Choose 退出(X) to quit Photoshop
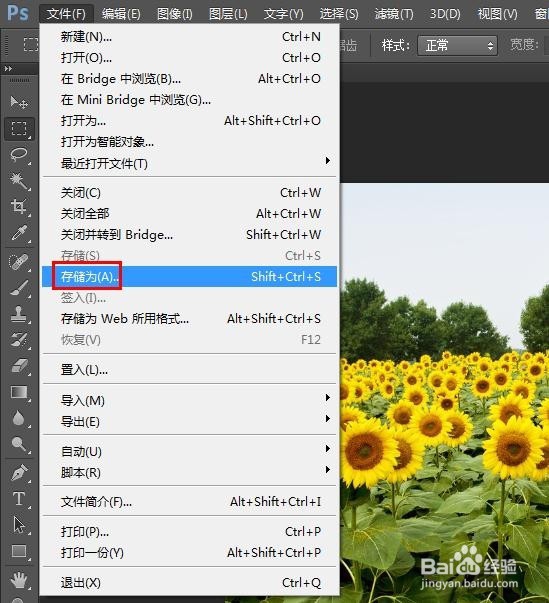Viewport: 549px width, 603px height. tap(189, 583)
